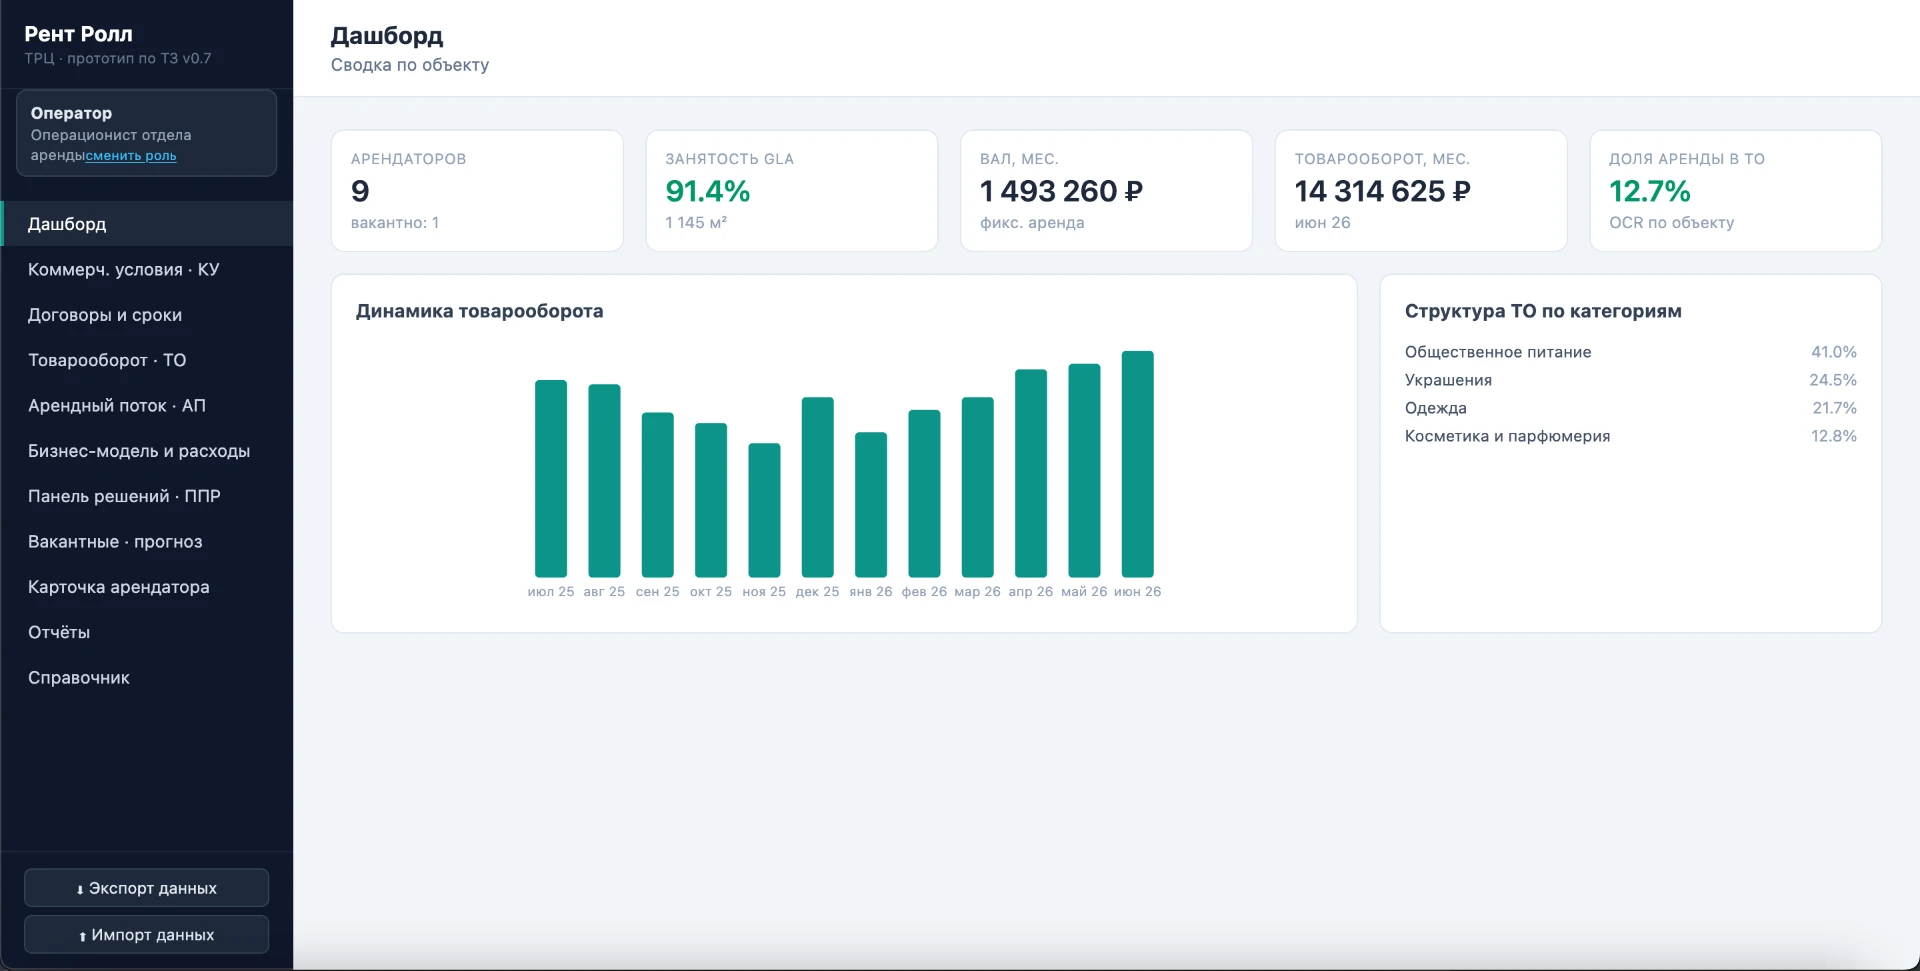
Task: Click the сен 25 chart bar
Action: [x=658, y=495]
